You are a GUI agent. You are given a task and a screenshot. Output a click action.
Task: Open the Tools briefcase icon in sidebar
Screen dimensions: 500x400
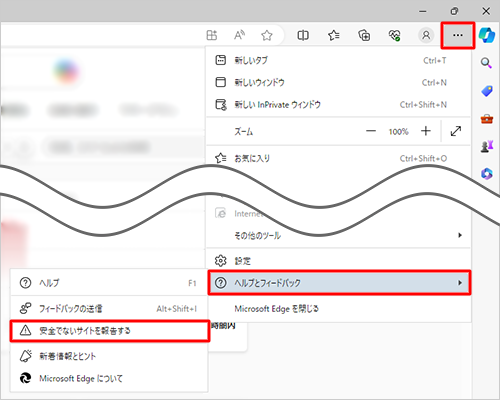coord(487,118)
